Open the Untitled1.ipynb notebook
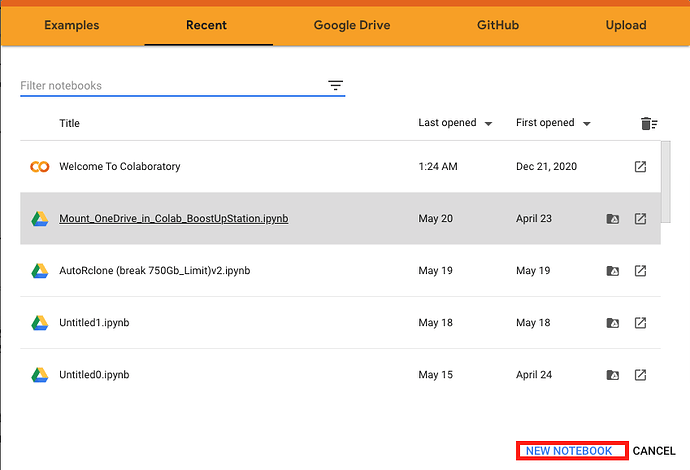The height and width of the screenshot is (470, 690). pyautogui.click(x=94, y=323)
